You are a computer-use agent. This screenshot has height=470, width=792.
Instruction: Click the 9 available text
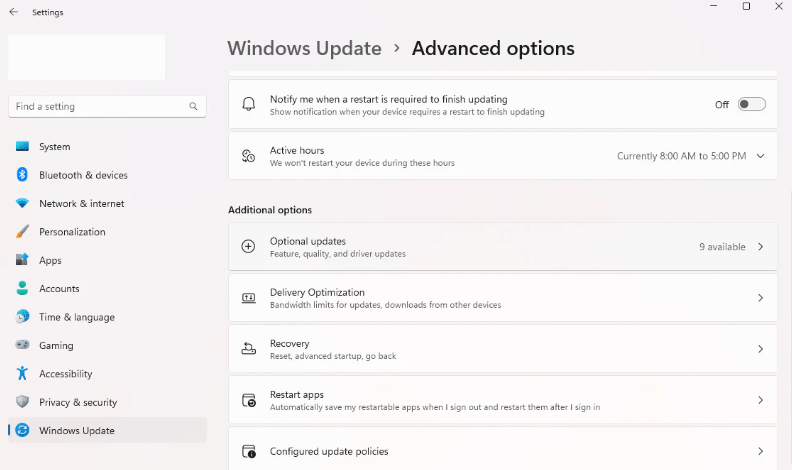click(x=722, y=246)
